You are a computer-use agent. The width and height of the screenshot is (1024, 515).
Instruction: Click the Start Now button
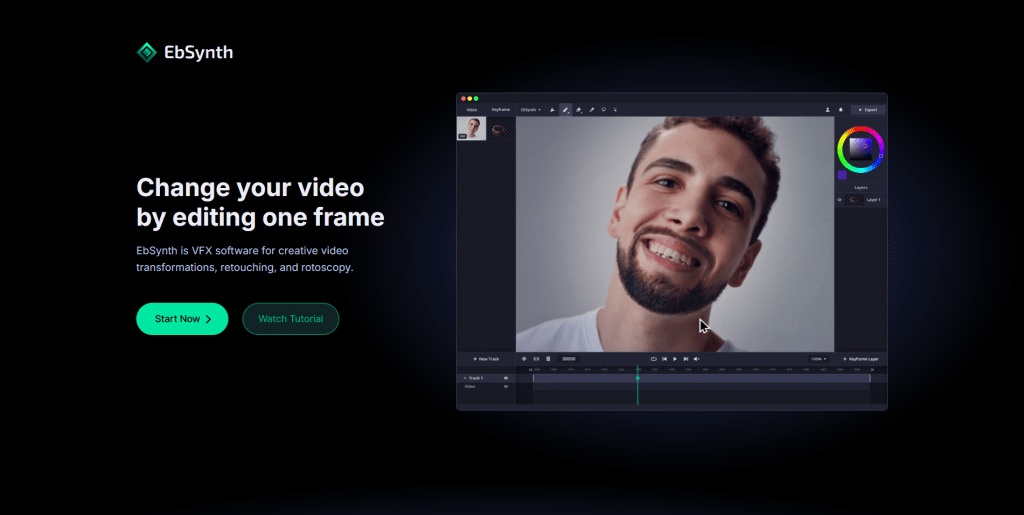point(182,319)
